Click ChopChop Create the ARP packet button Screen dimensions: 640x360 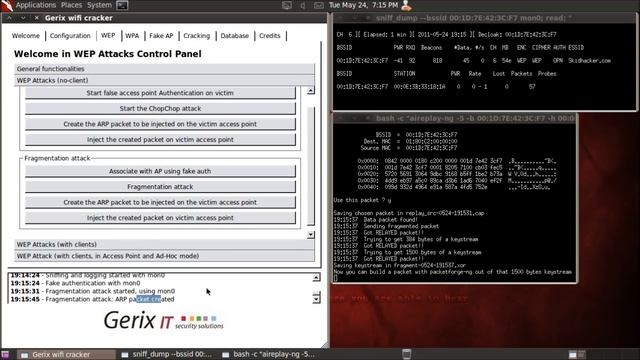point(160,124)
